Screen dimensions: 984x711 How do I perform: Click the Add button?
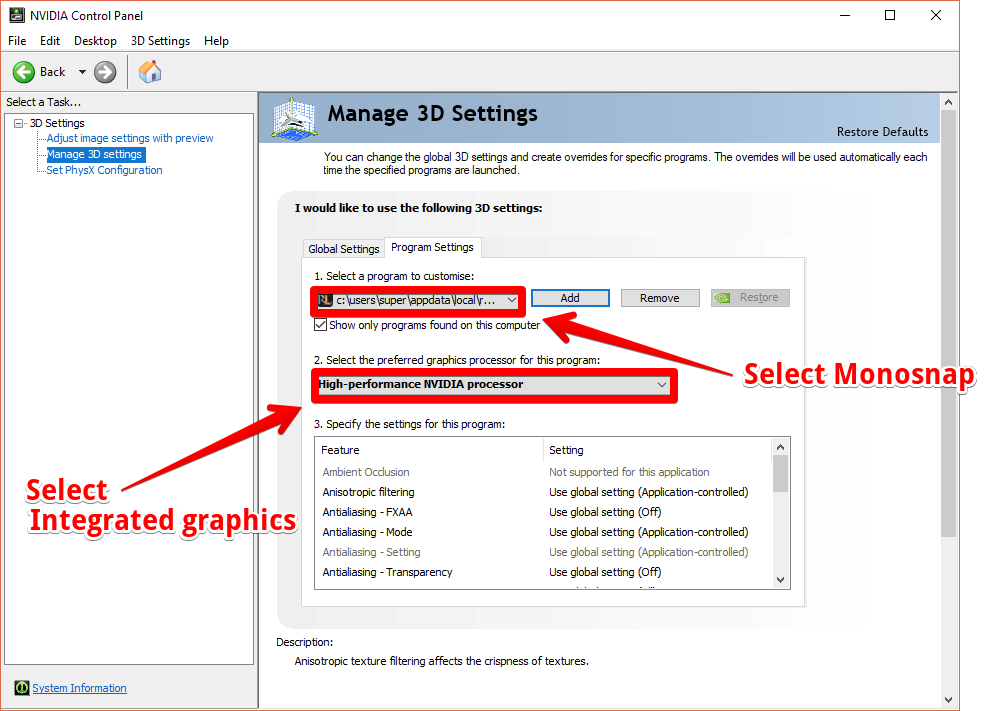570,298
